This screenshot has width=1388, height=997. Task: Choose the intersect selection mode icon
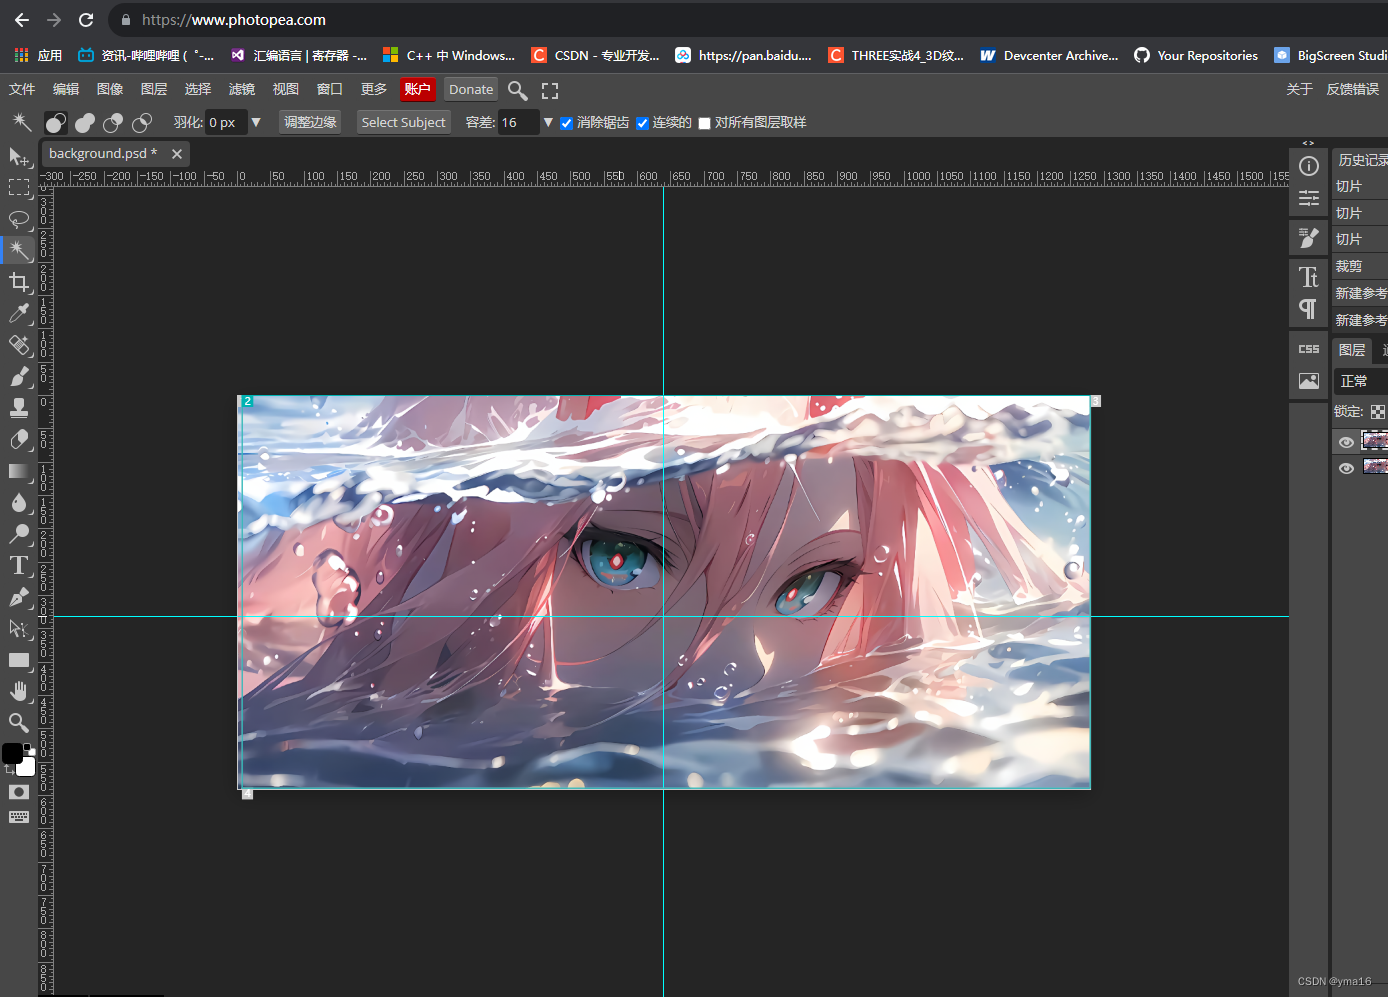point(142,122)
